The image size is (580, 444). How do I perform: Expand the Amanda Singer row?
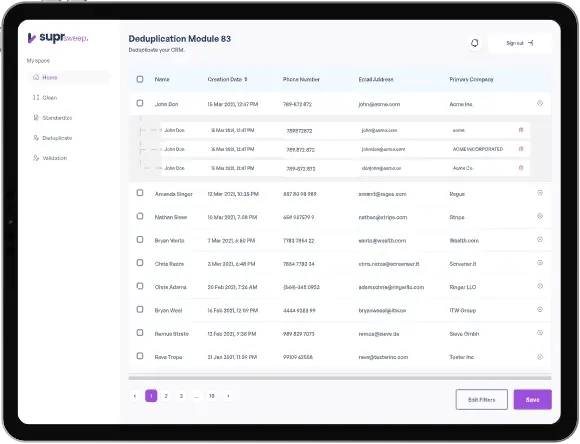(540, 193)
